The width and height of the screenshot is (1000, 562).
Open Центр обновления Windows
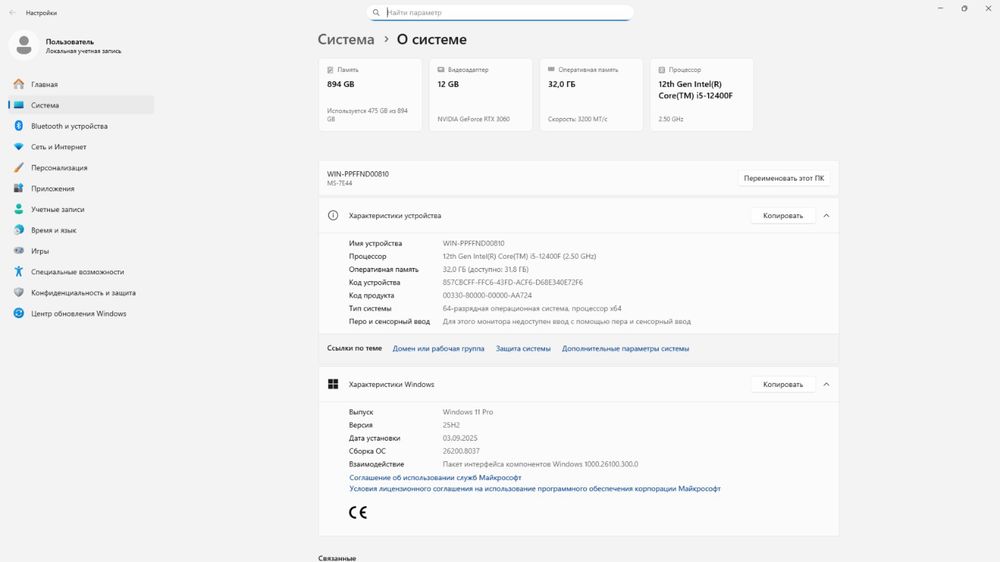(78, 314)
